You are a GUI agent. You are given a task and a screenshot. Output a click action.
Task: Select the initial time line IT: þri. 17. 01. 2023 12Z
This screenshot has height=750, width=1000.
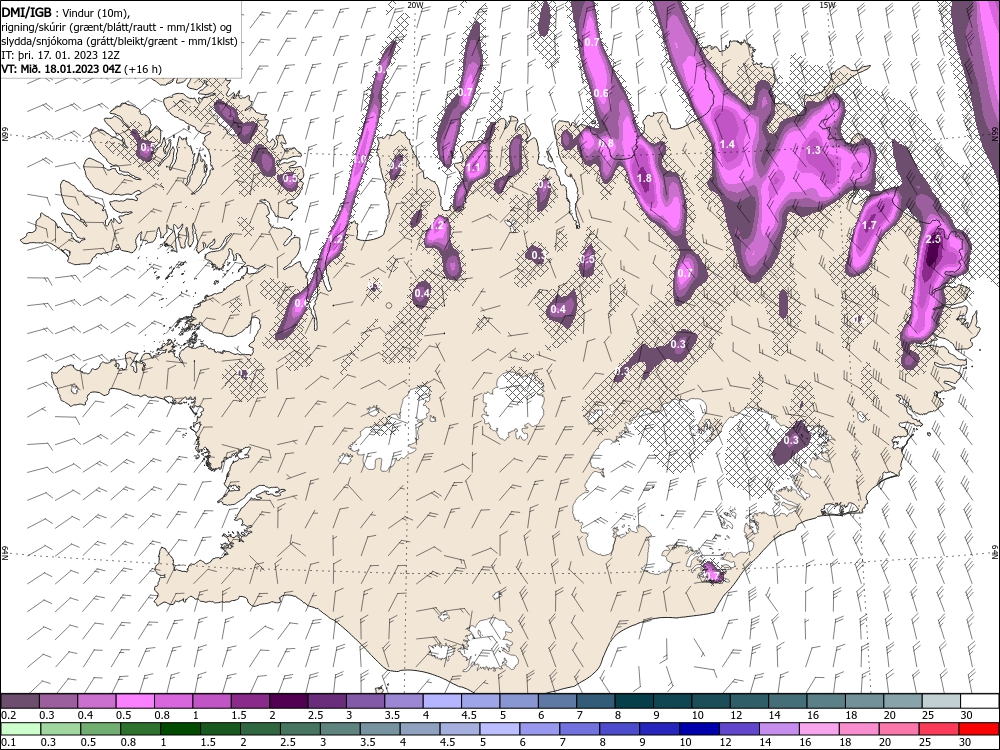[61, 55]
